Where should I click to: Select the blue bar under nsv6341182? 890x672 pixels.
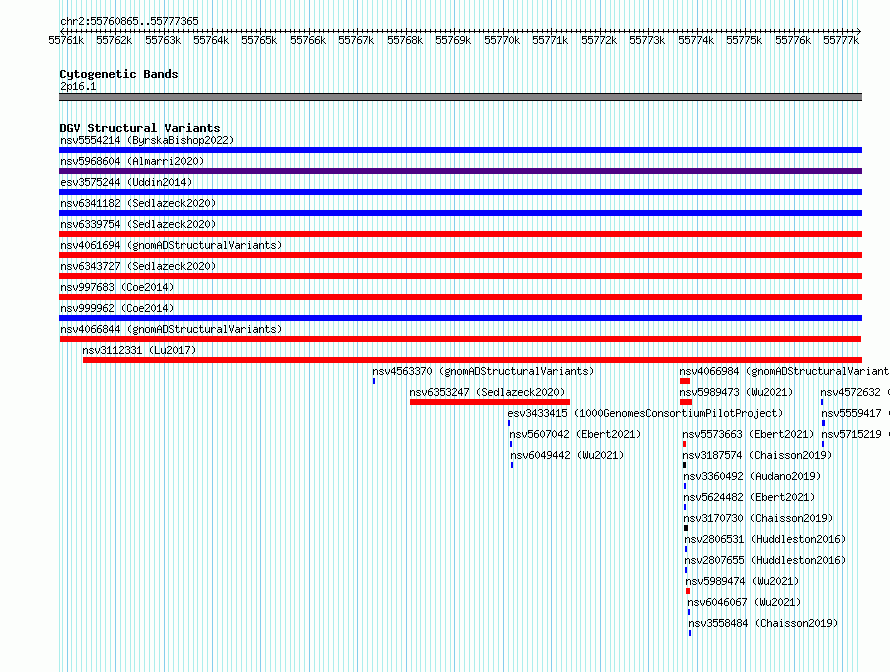click(460, 213)
